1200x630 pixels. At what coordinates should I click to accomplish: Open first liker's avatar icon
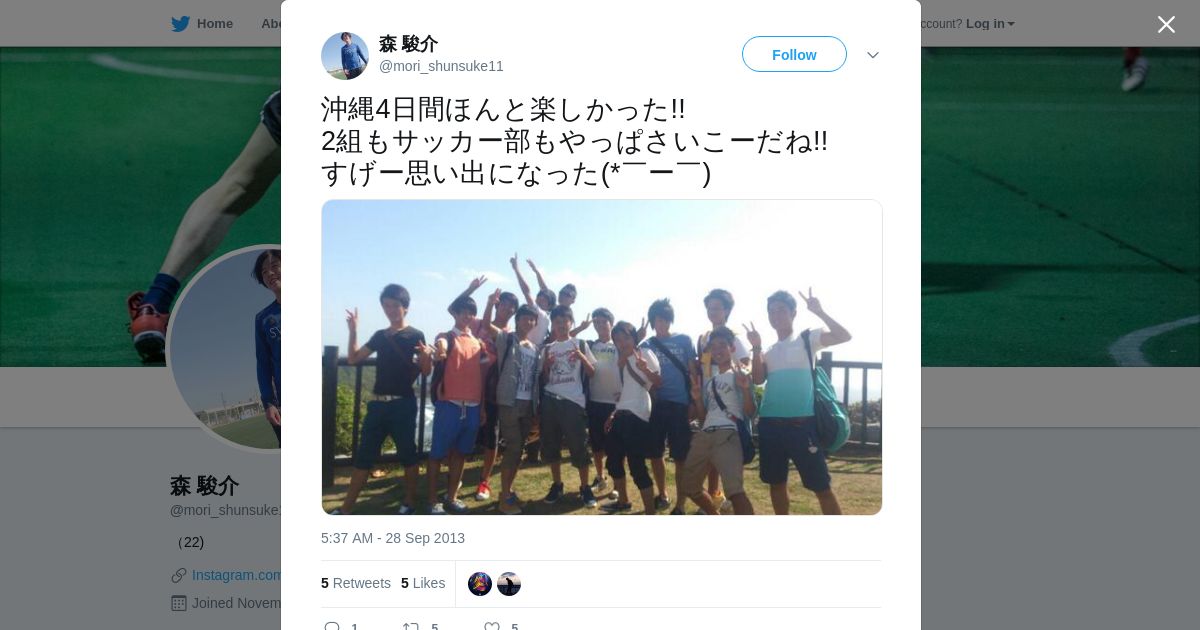click(480, 584)
